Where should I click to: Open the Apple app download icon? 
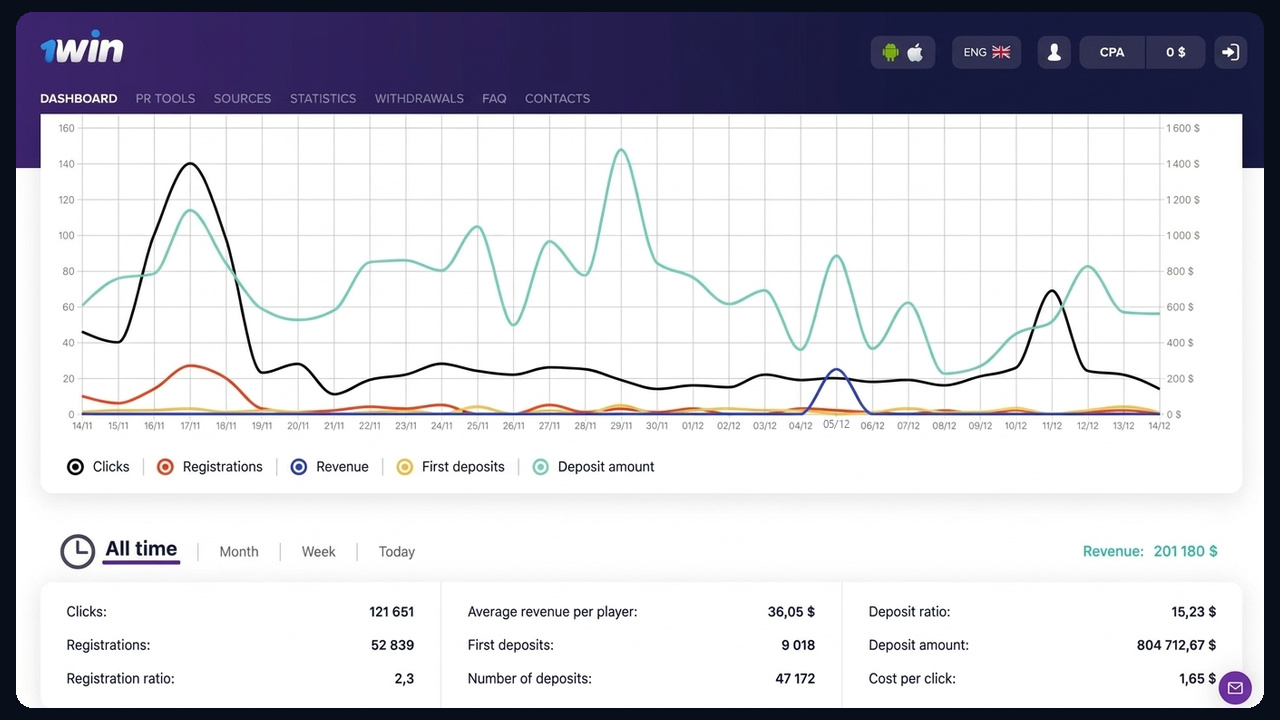coord(915,52)
